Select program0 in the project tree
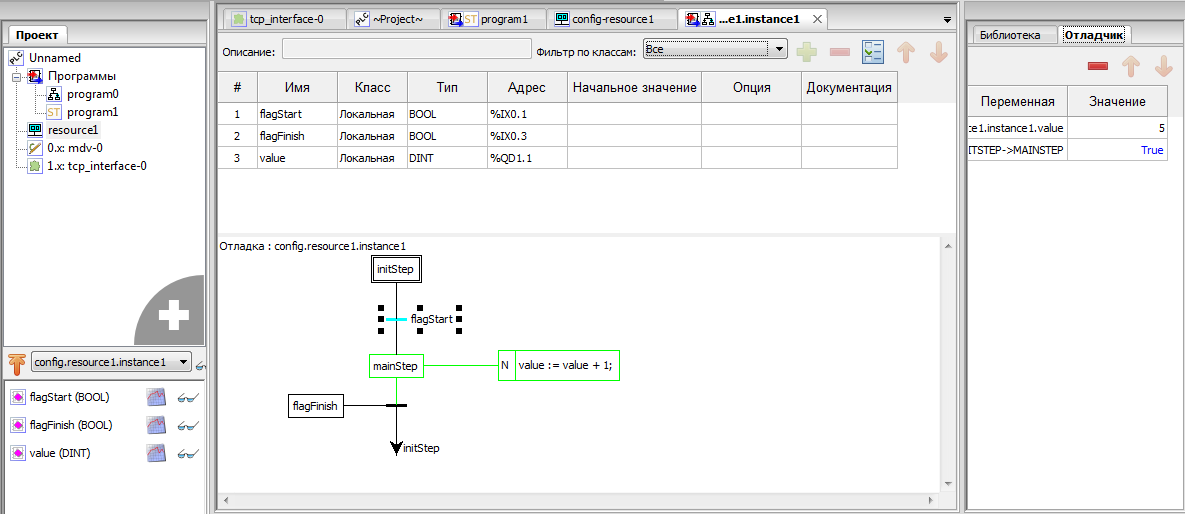 (92, 94)
